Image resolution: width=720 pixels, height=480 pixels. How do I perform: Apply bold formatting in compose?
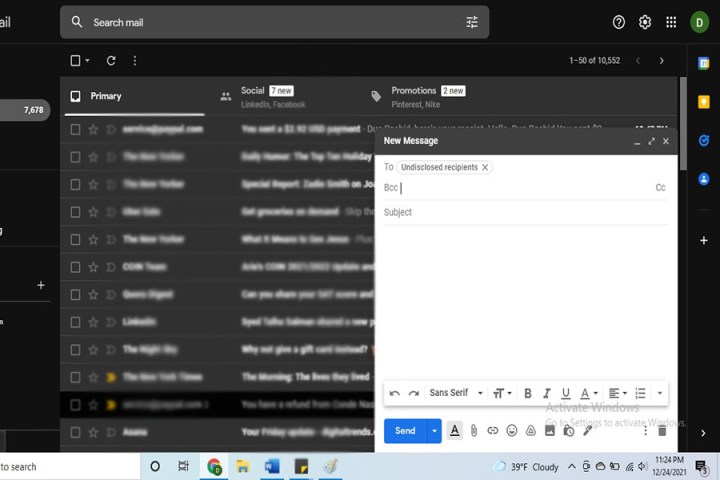pos(528,393)
